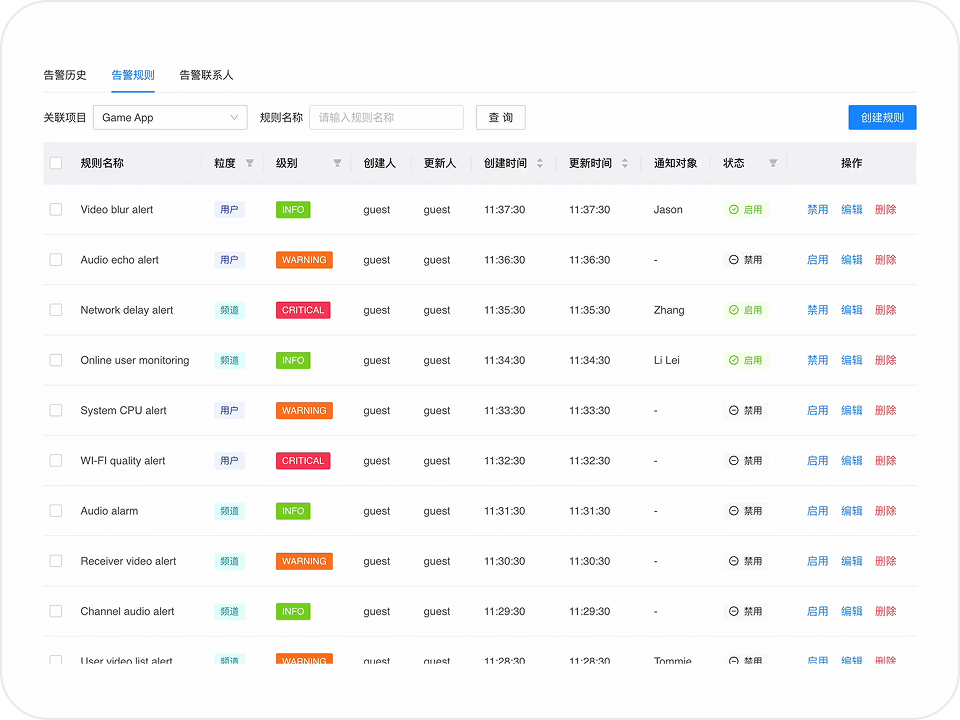This screenshot has height=720, width=960.
Task: Tick the WI-FI quality alert checkbox
Action: tap(56, 460)
